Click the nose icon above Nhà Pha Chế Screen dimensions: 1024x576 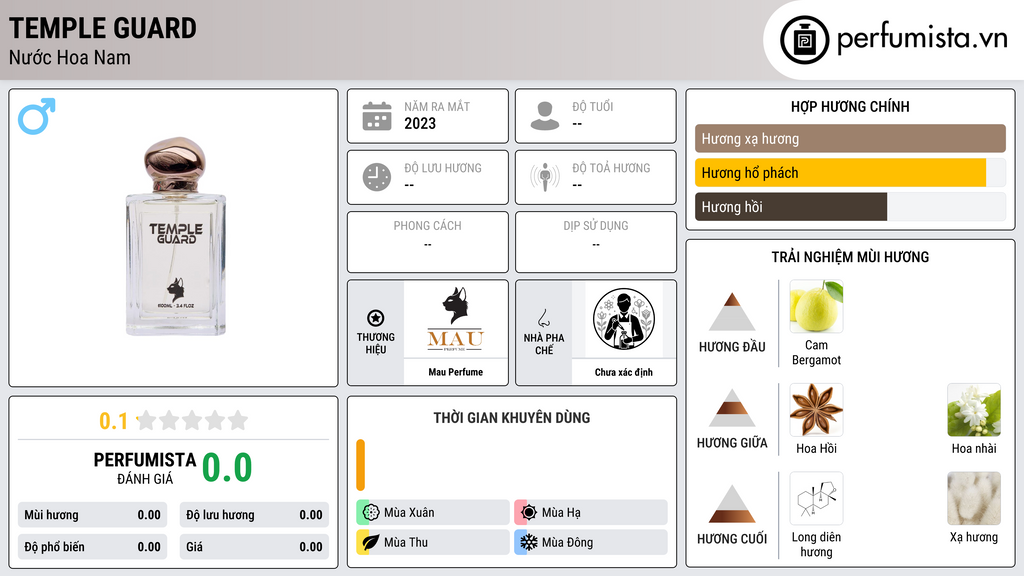[x=543, y=318]
